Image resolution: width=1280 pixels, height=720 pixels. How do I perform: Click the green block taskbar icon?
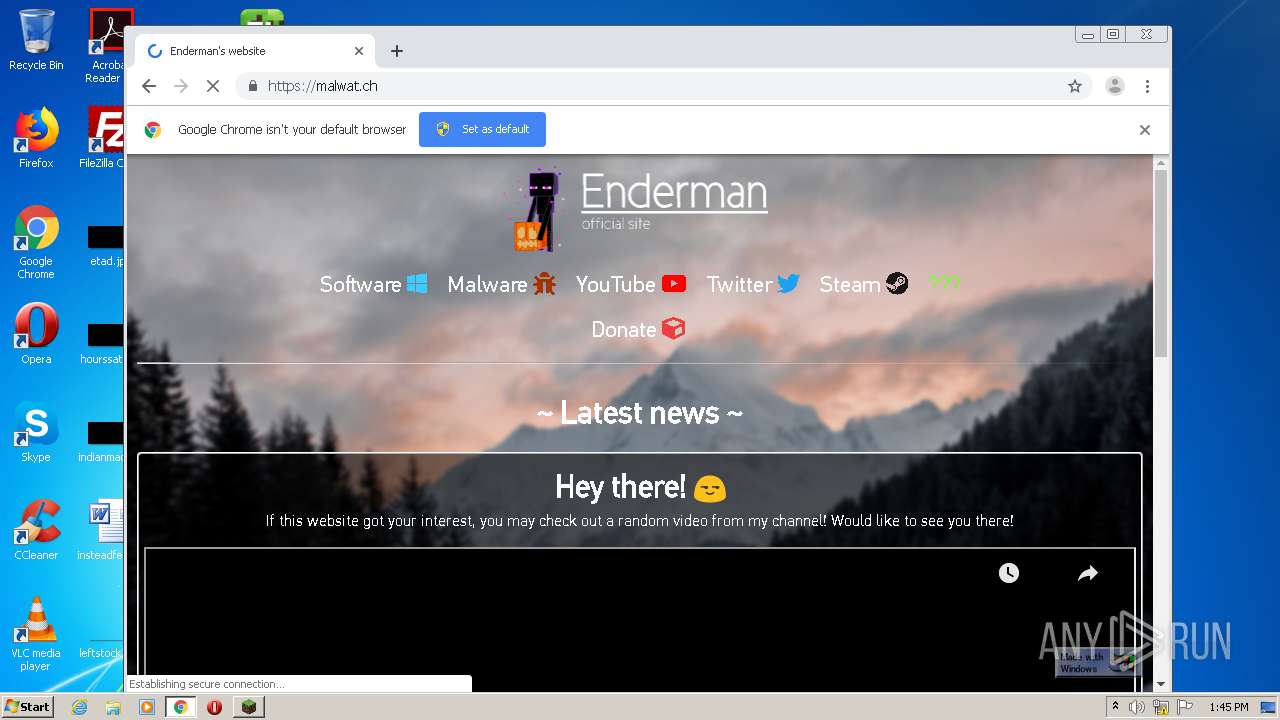coord(249,707)
